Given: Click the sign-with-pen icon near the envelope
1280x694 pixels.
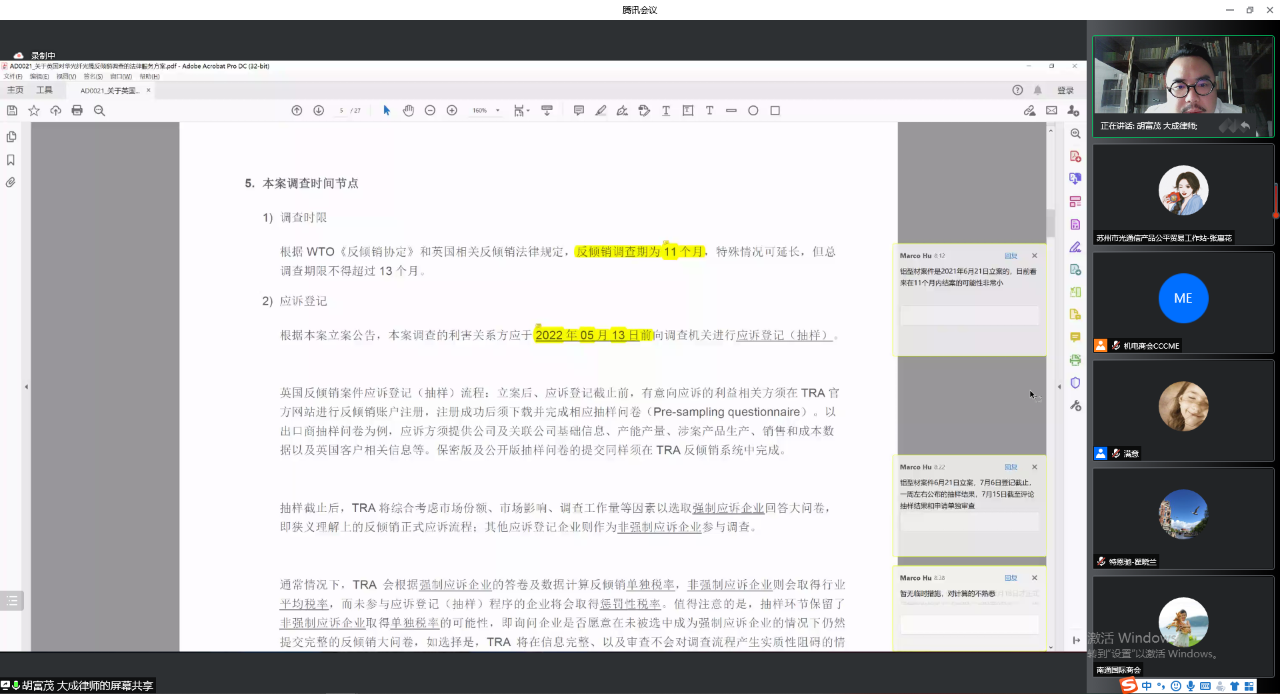Looking at the screenshot, I should click(x=1030, y=110).
